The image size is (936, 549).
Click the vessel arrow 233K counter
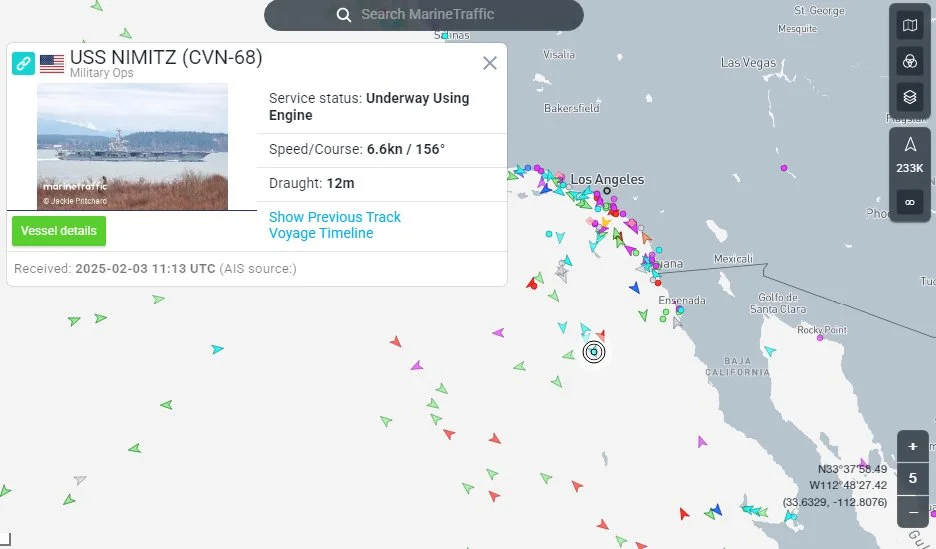(909, 155)
